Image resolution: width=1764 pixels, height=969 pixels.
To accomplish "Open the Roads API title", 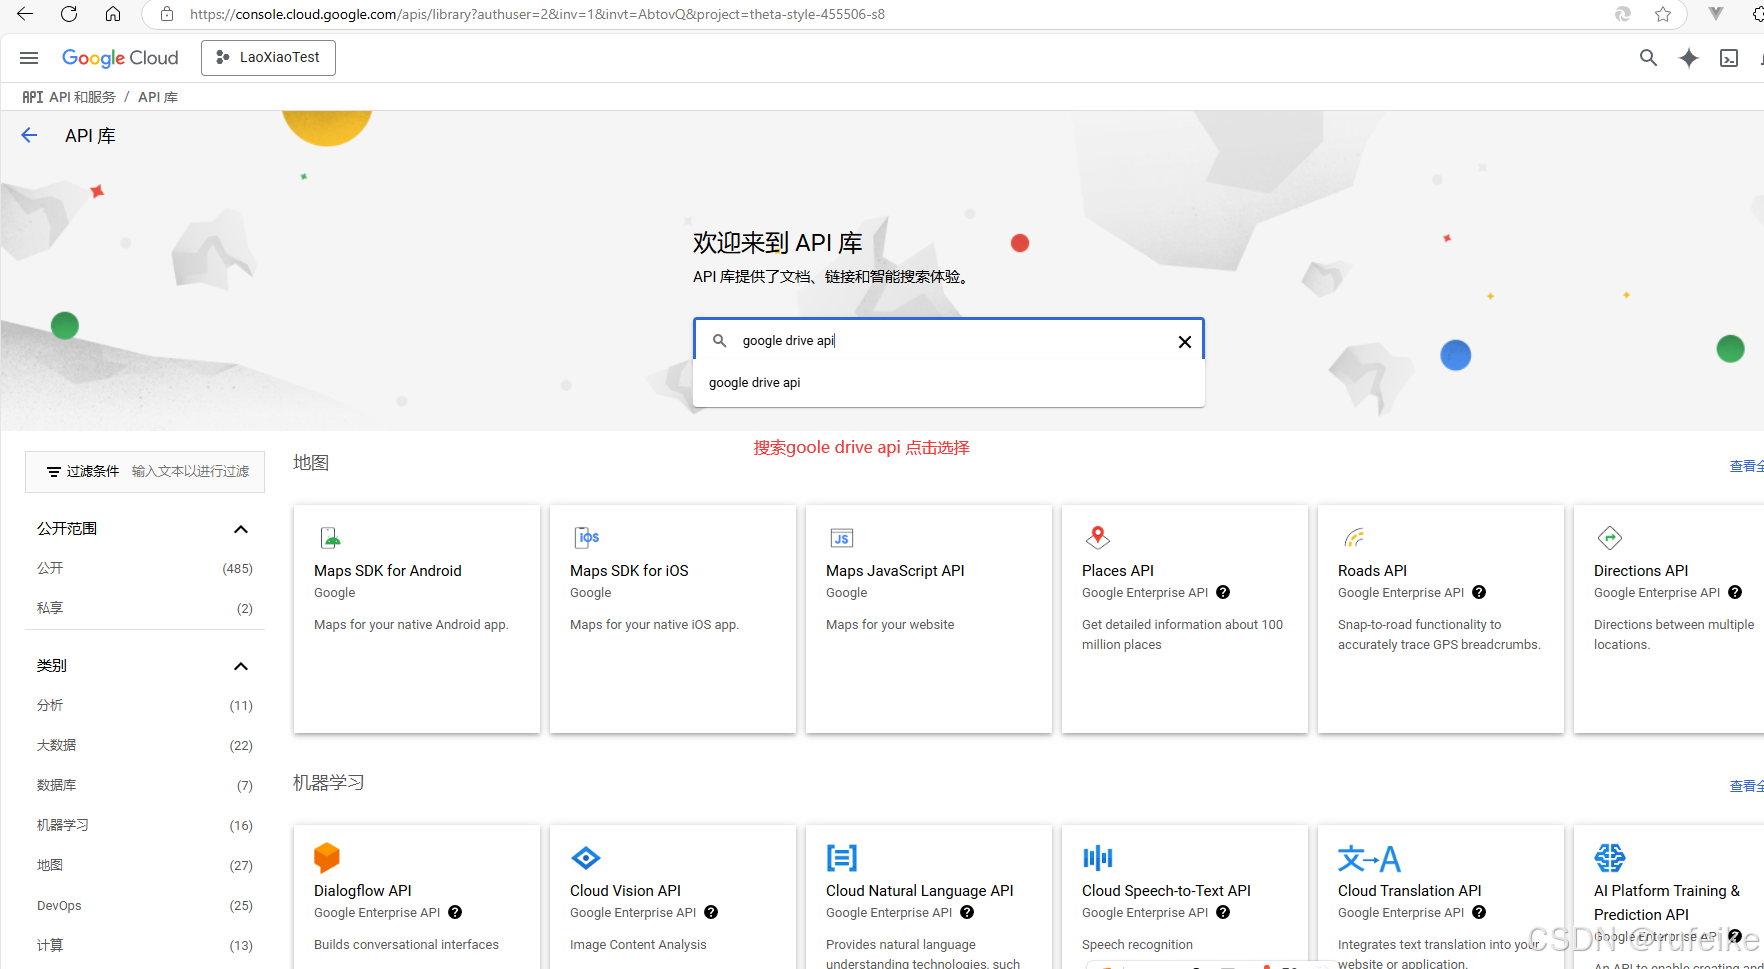I will point(1372,571).
